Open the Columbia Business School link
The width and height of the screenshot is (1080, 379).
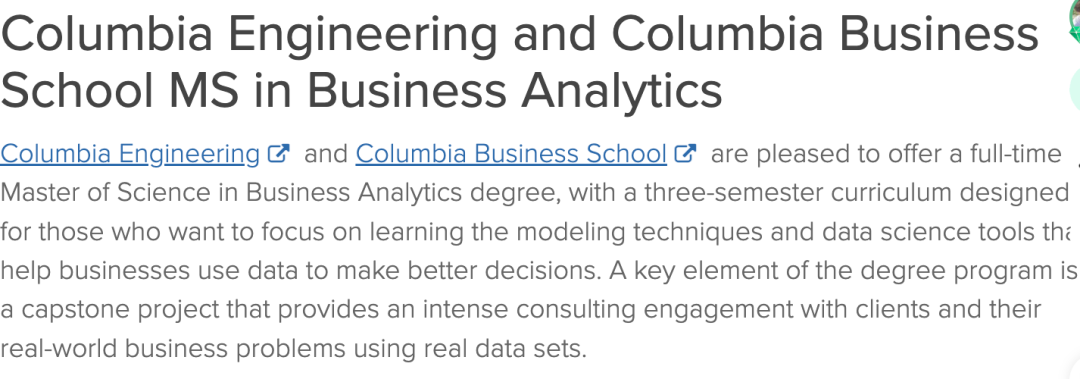511,154
